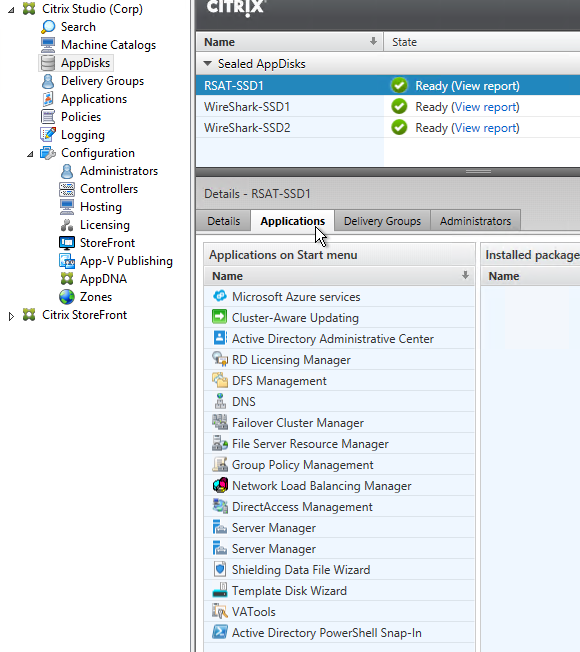
Task: Click the Administrators person icon in tree
Action: tap(67, 171)
